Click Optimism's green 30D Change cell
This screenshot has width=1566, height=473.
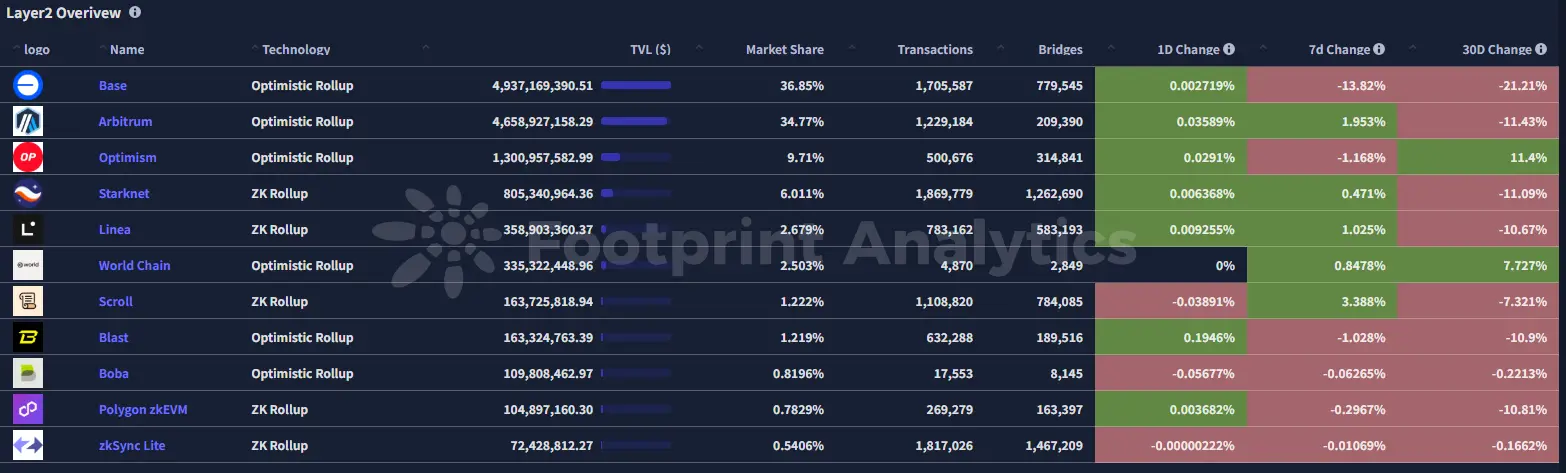(1480, 158)
